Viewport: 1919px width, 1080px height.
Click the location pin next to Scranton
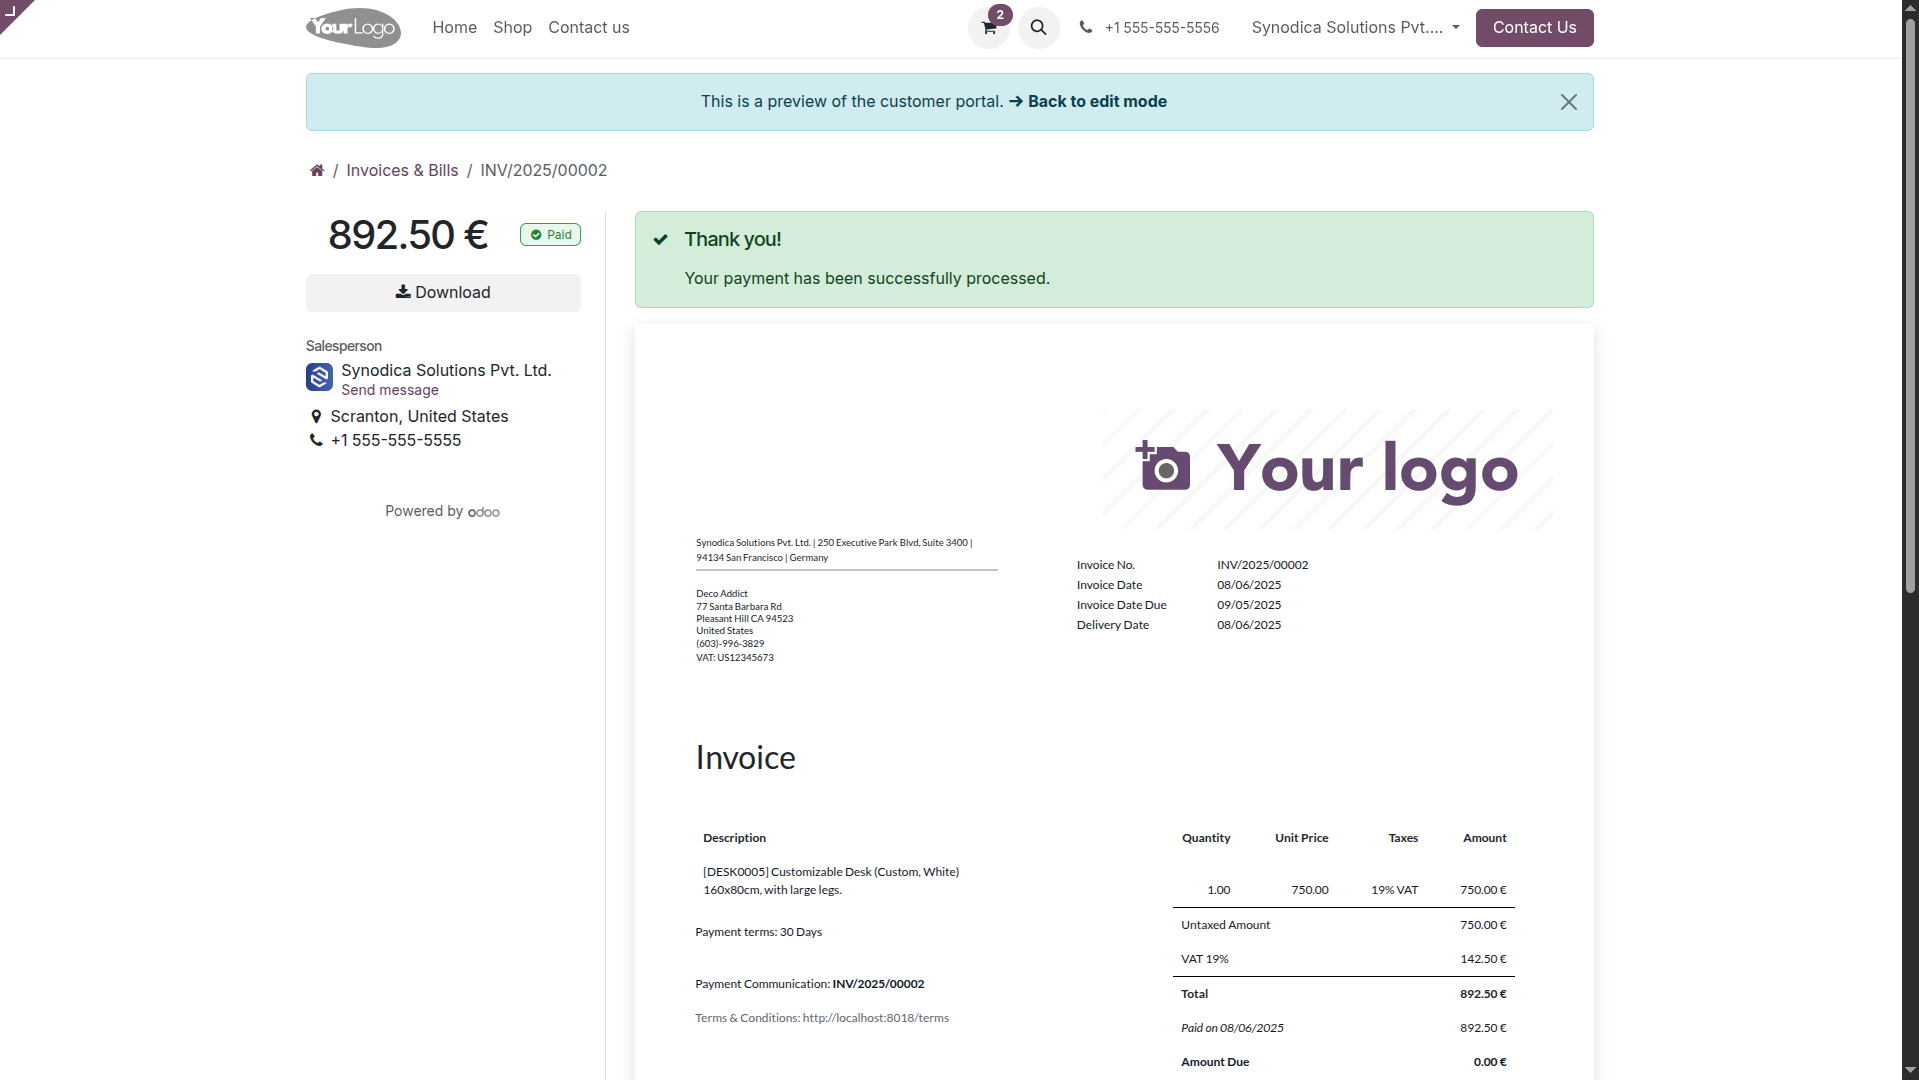click(316, 417)
